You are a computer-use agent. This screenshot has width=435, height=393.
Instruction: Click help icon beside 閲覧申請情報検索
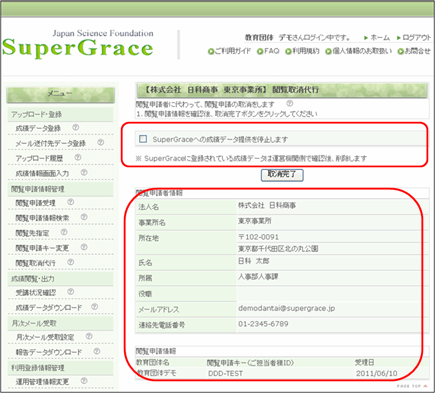tap(84, 217)
